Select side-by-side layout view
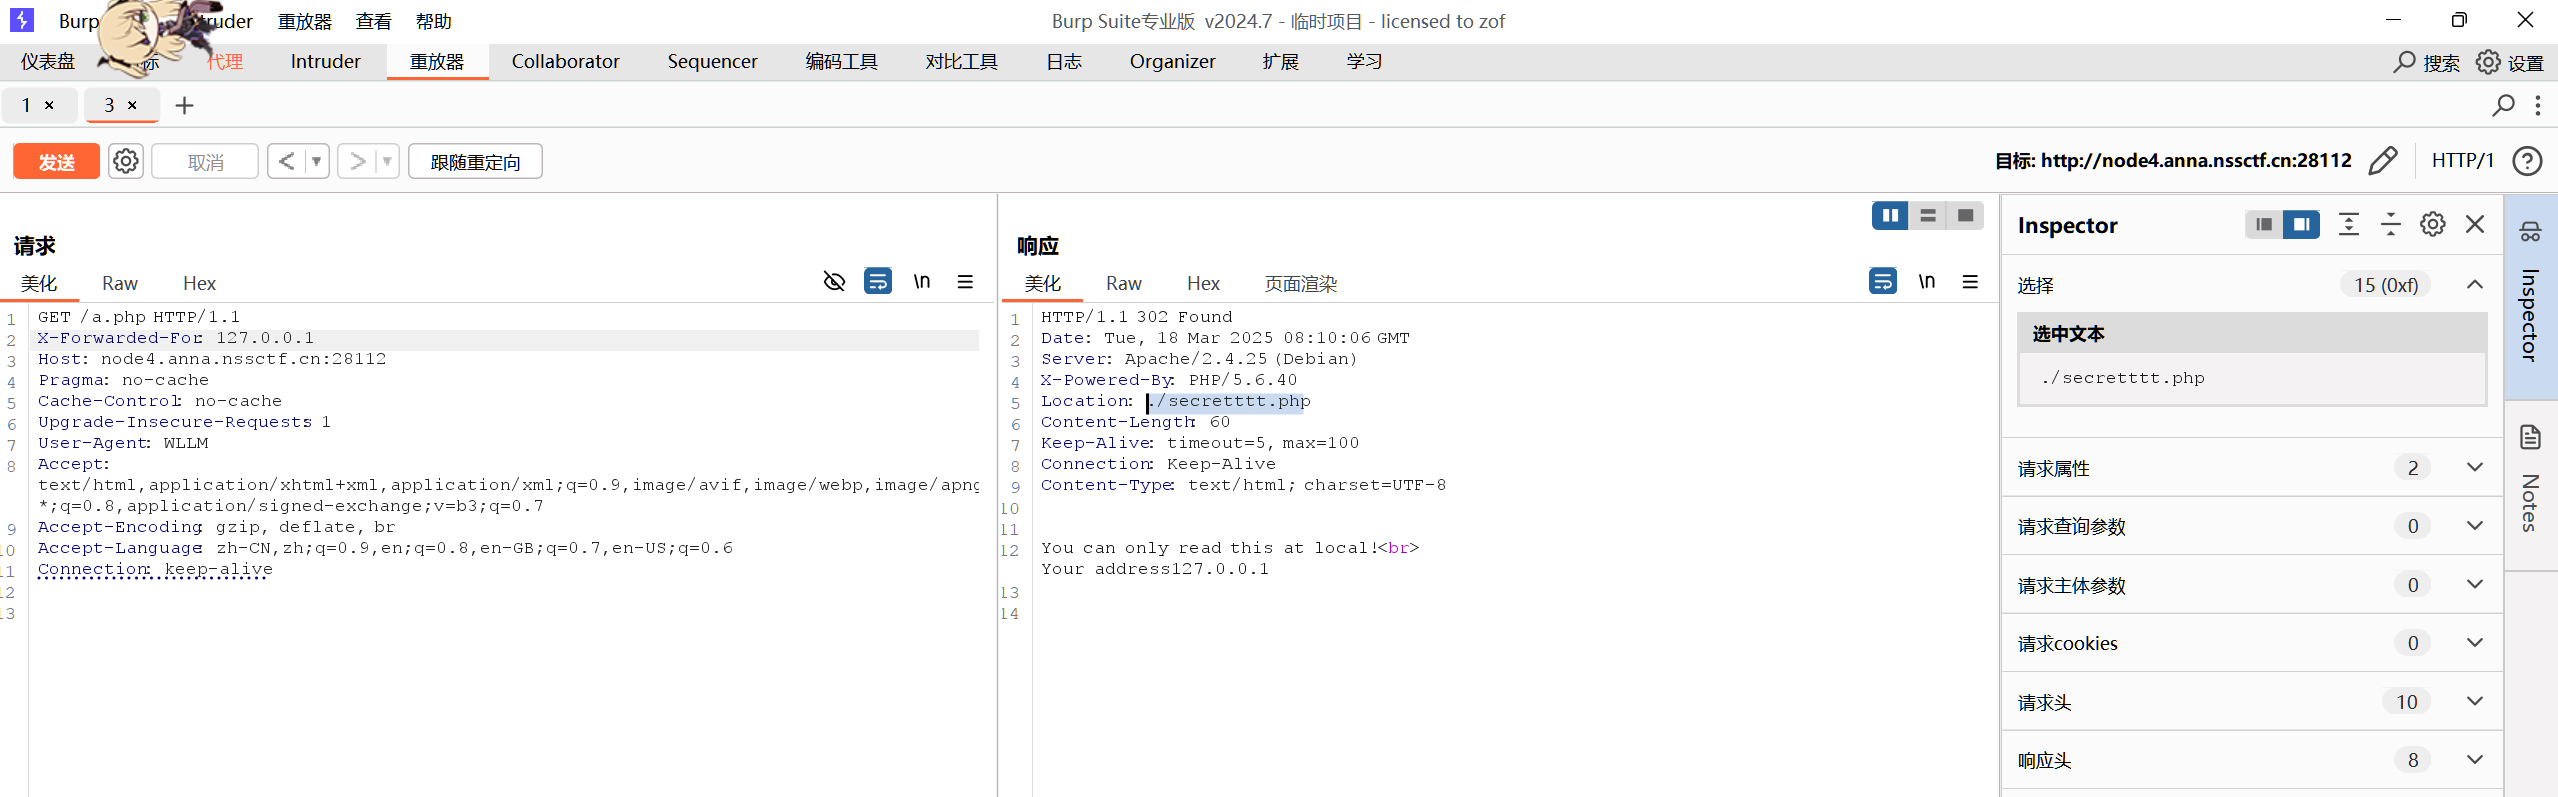 click(x=1889, y=216)
